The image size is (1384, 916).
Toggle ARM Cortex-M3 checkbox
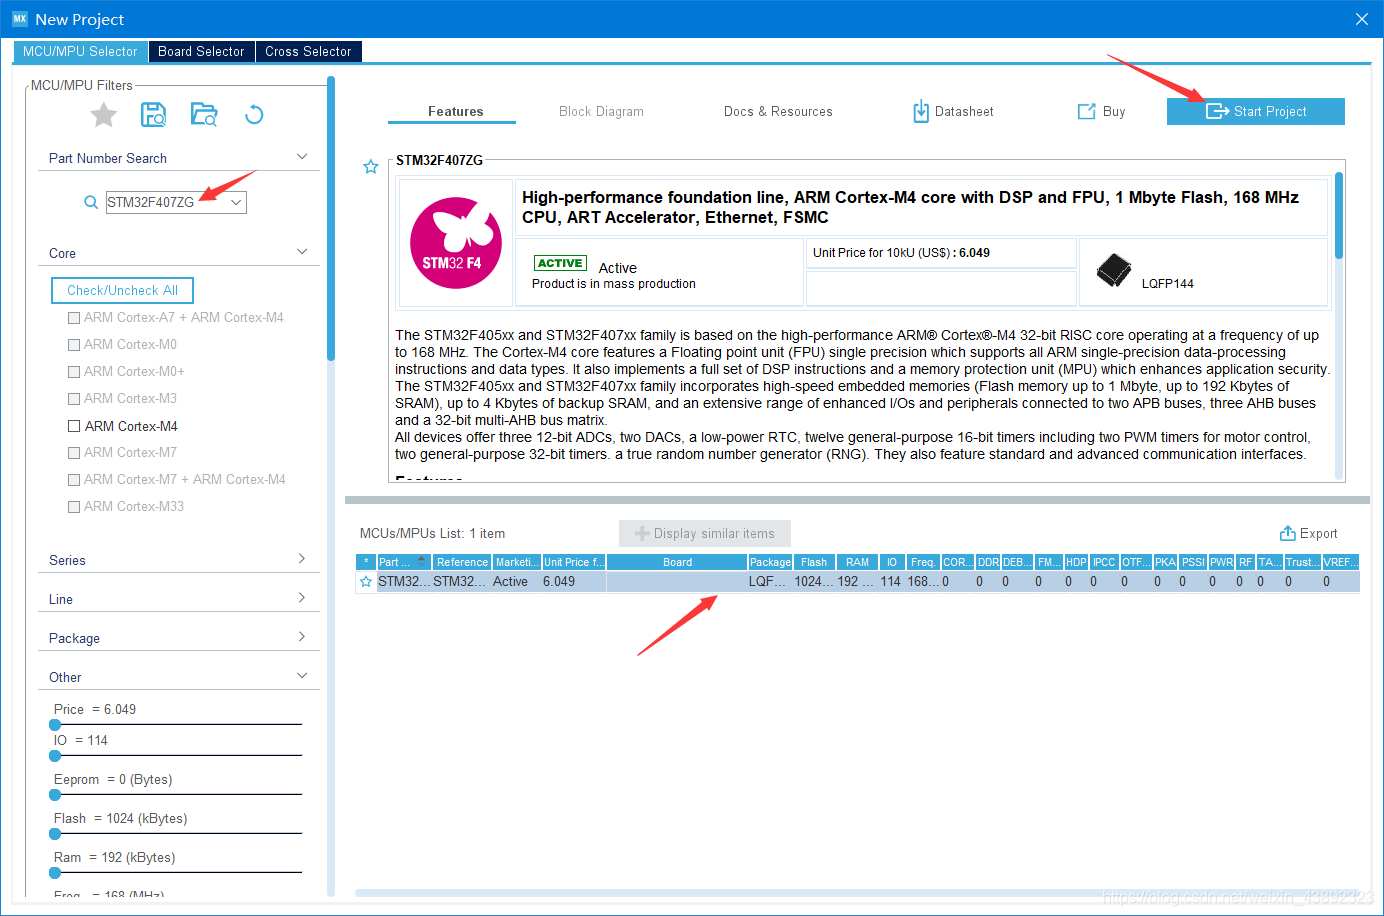pyautogui.click(x=74, y=399)
